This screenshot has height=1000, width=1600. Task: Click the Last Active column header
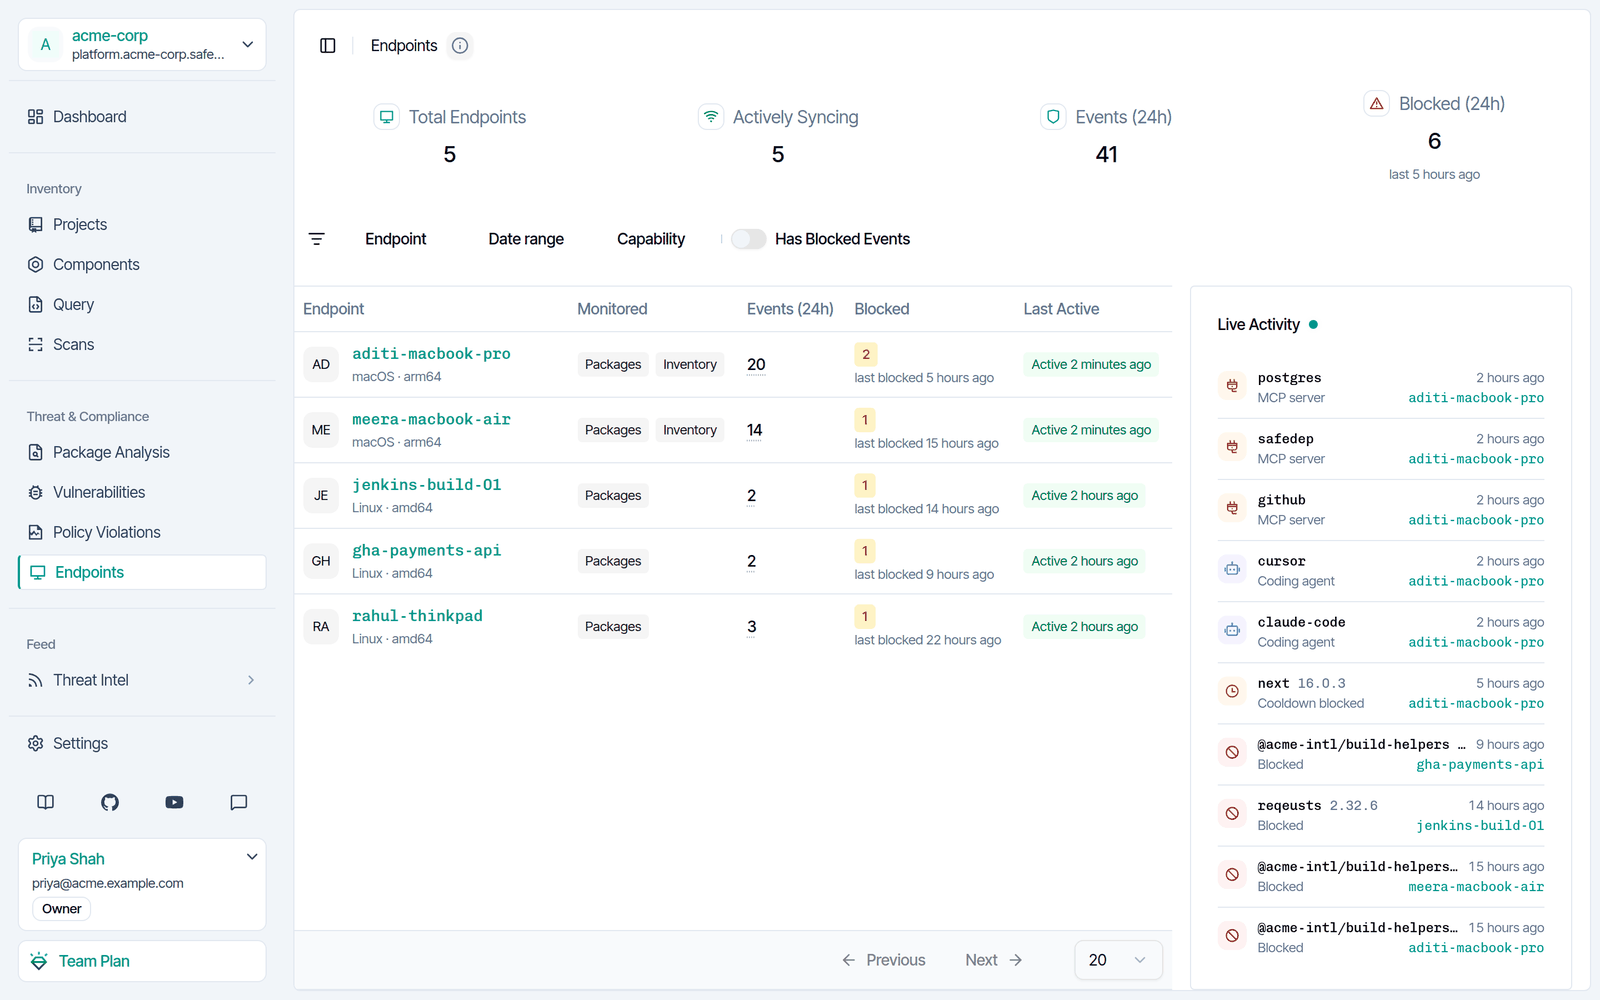[x=1061, y=309]
